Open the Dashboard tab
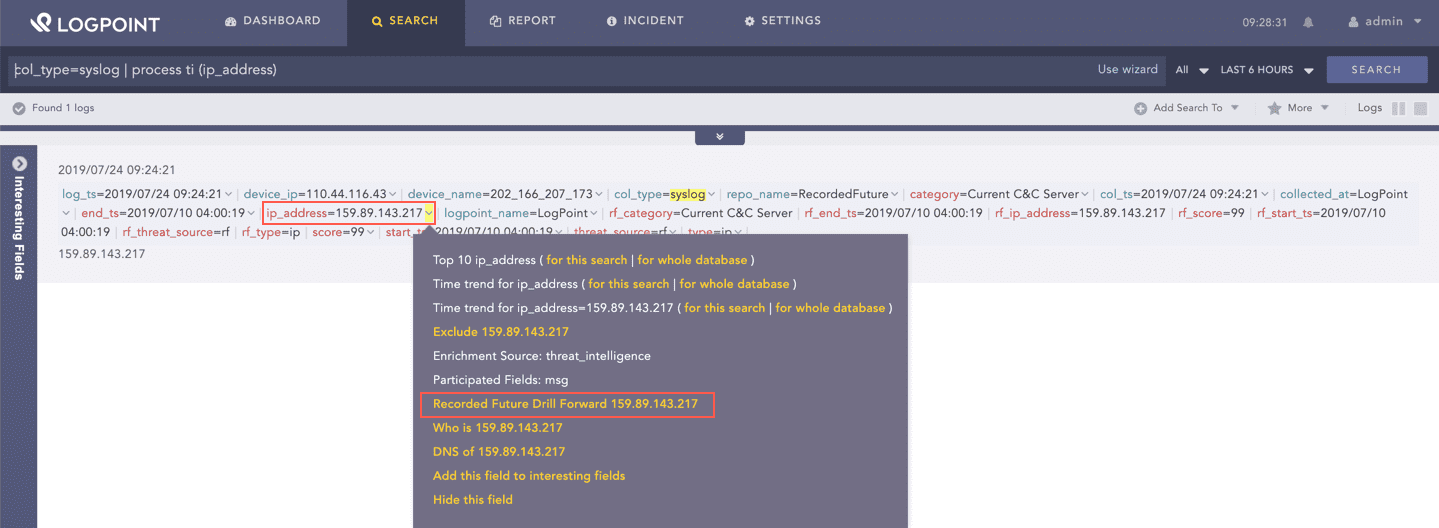The image size is (1439, 528). (x=273, y=21)
